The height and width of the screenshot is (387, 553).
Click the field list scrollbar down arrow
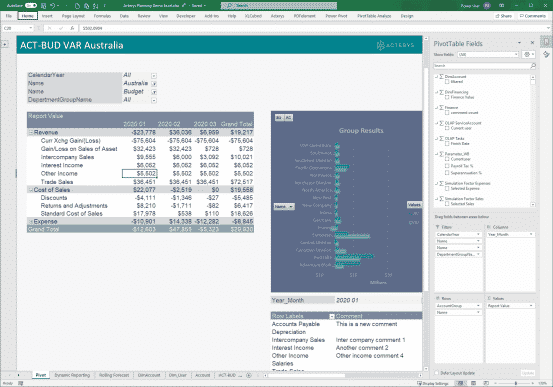[x=533, y=205]
